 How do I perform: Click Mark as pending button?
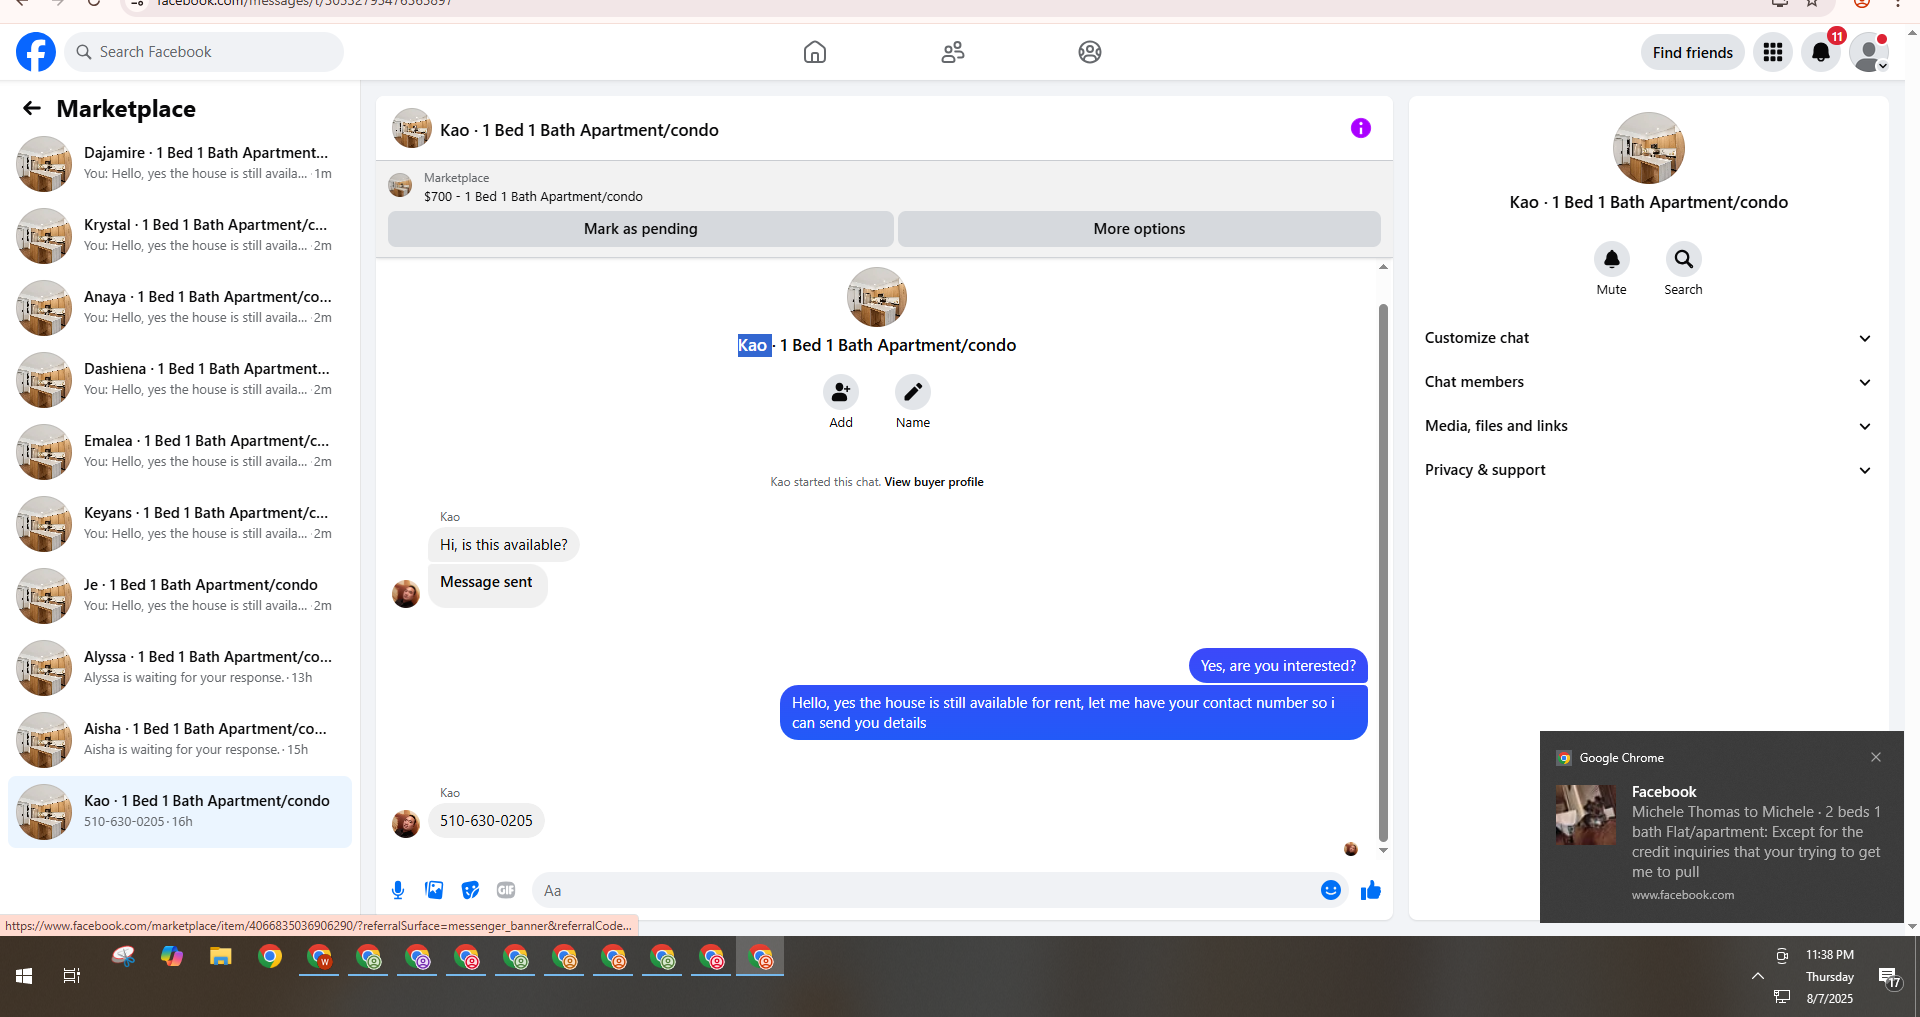pyautogui.click(x=641, y=229)
